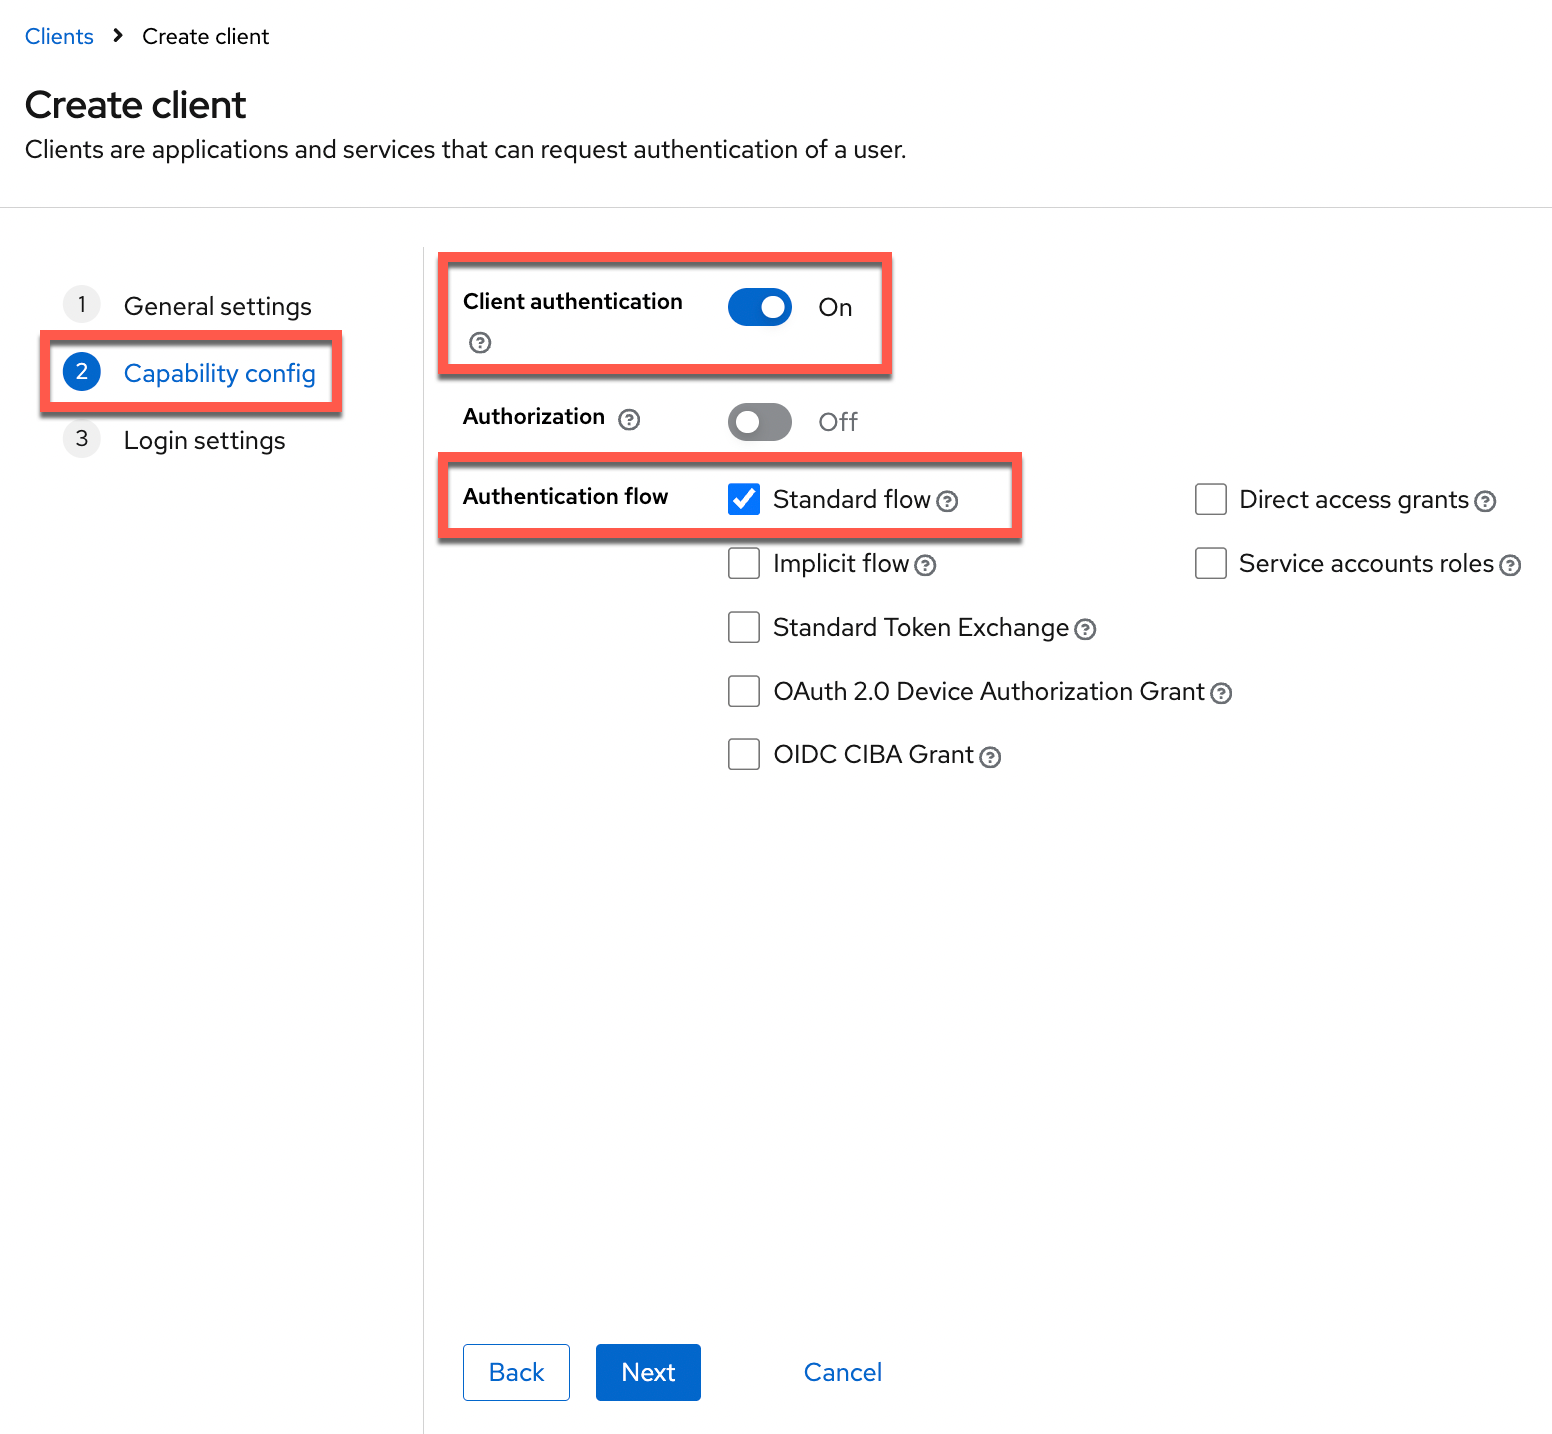This screenshot has width=1552, height=1434.
Task: Click help icon under Client authentication
Action: click(480, 343)
